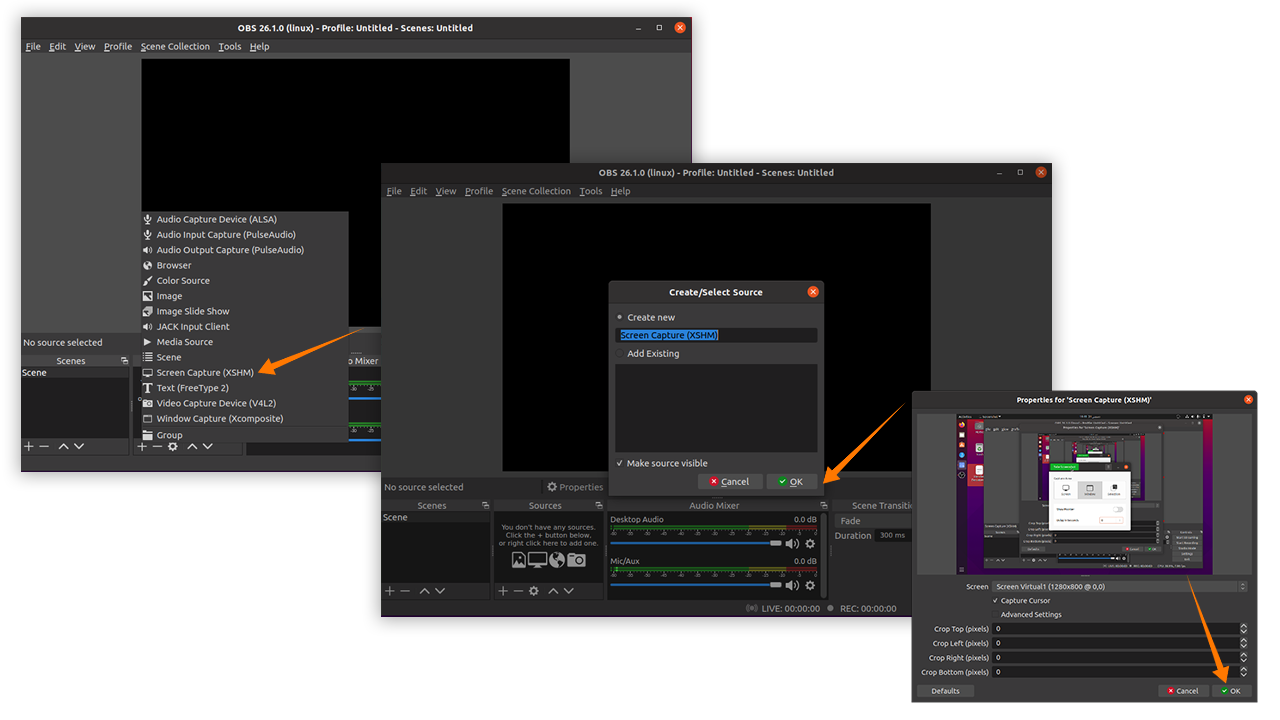Add a scene with plus in back window
Screen dimensions: 1280x720
click(x=29, y=446)
